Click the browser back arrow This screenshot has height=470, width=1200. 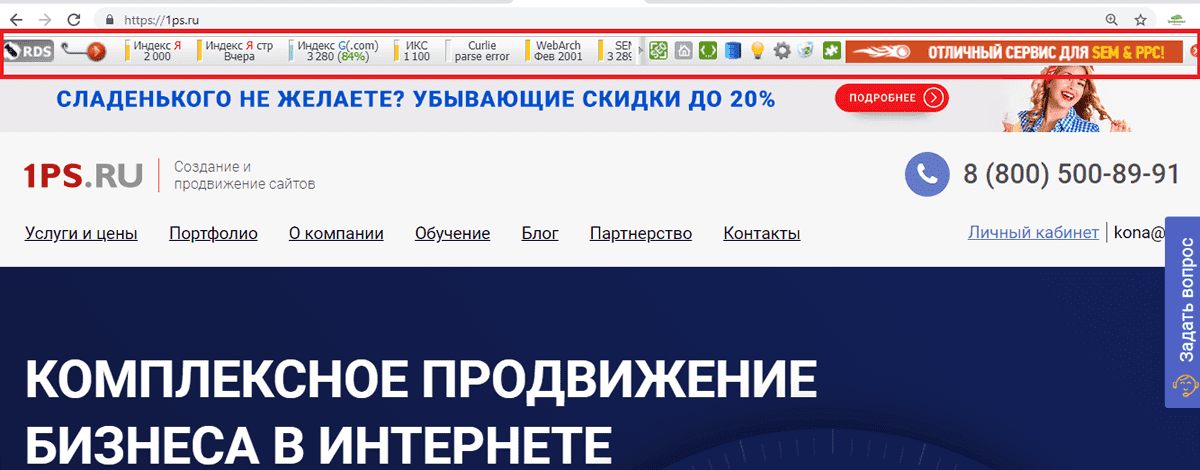(x=16, y=19)
